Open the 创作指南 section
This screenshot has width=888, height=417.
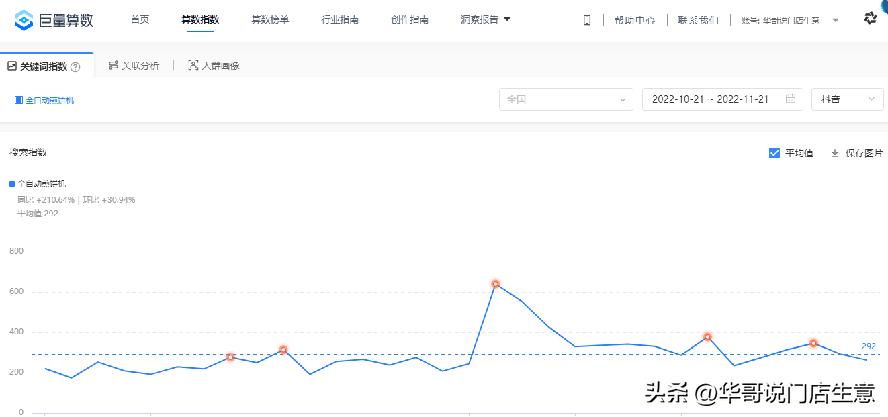coord(409,20)
